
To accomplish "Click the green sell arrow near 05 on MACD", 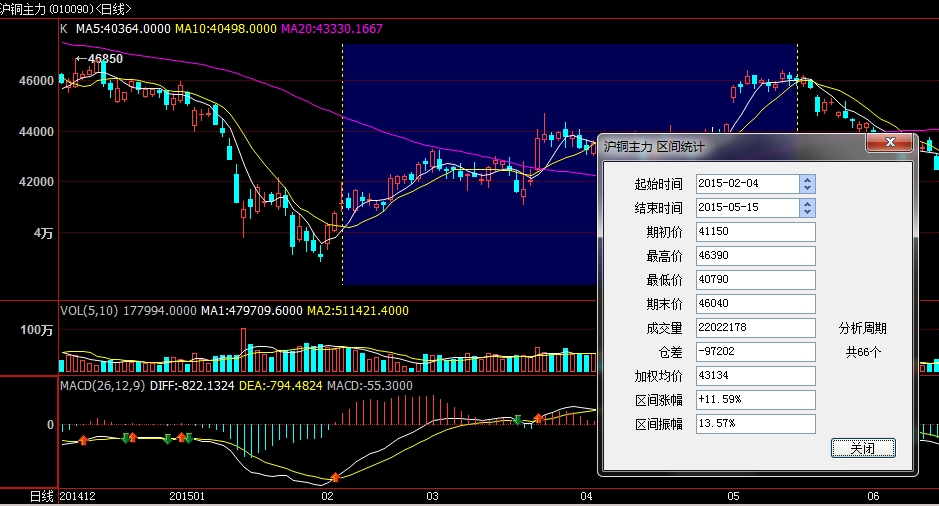I will [518, 420].
